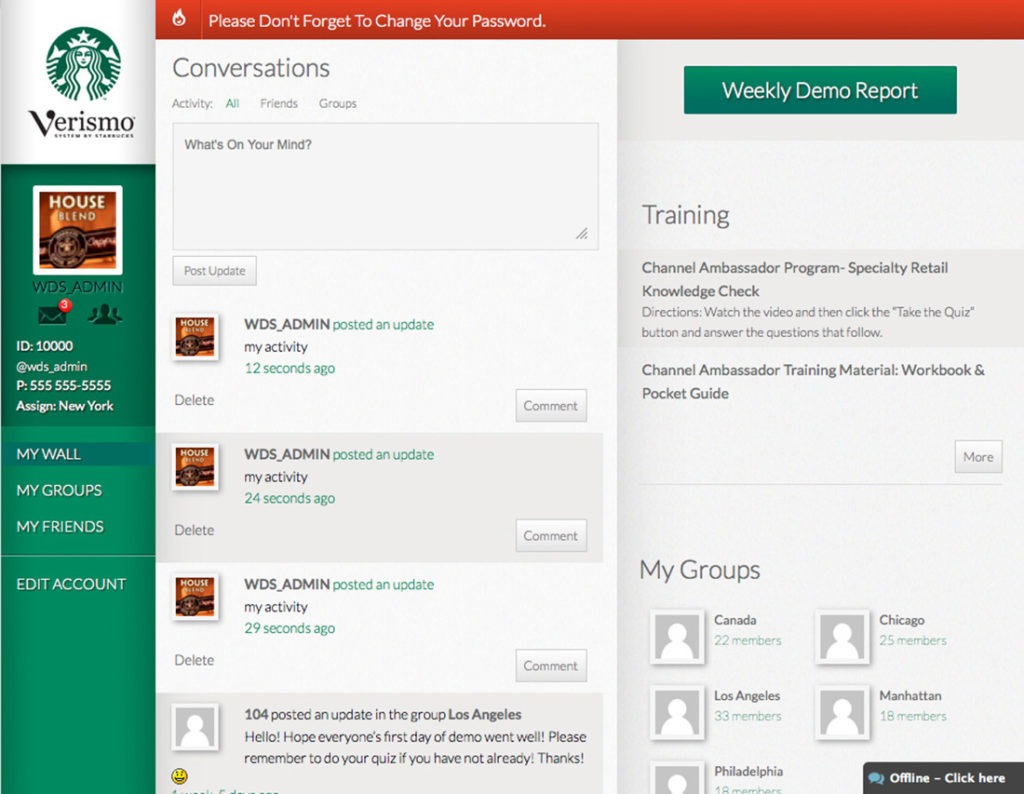Click the friends icon beside the envelope

(105, 314)
